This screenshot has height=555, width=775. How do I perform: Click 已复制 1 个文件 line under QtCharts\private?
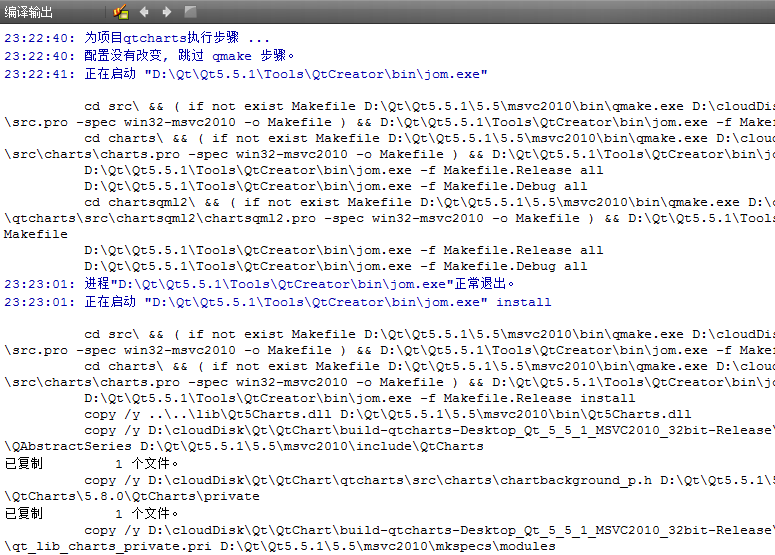coord(91,513)
